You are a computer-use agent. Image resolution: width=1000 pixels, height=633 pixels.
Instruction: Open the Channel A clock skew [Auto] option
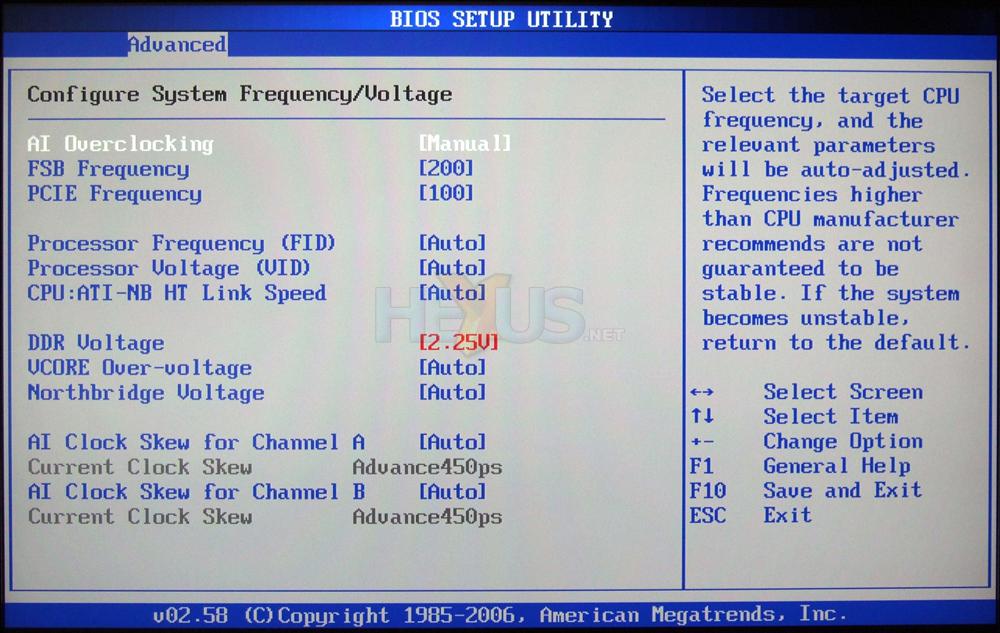pos(452,442)
